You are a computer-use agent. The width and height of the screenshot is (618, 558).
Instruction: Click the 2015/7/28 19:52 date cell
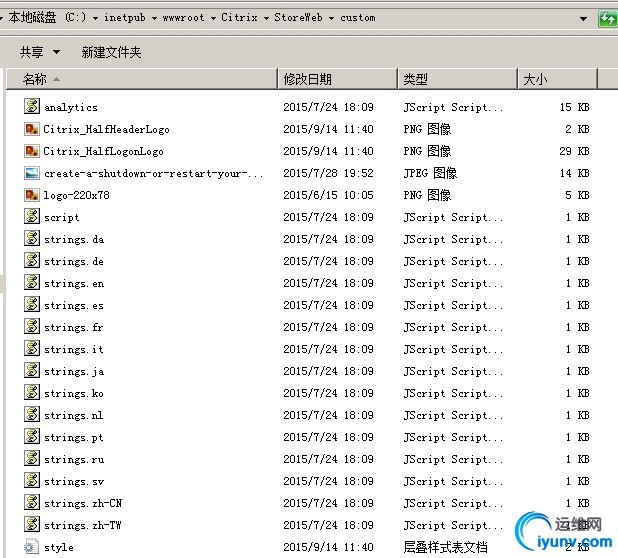328,173
